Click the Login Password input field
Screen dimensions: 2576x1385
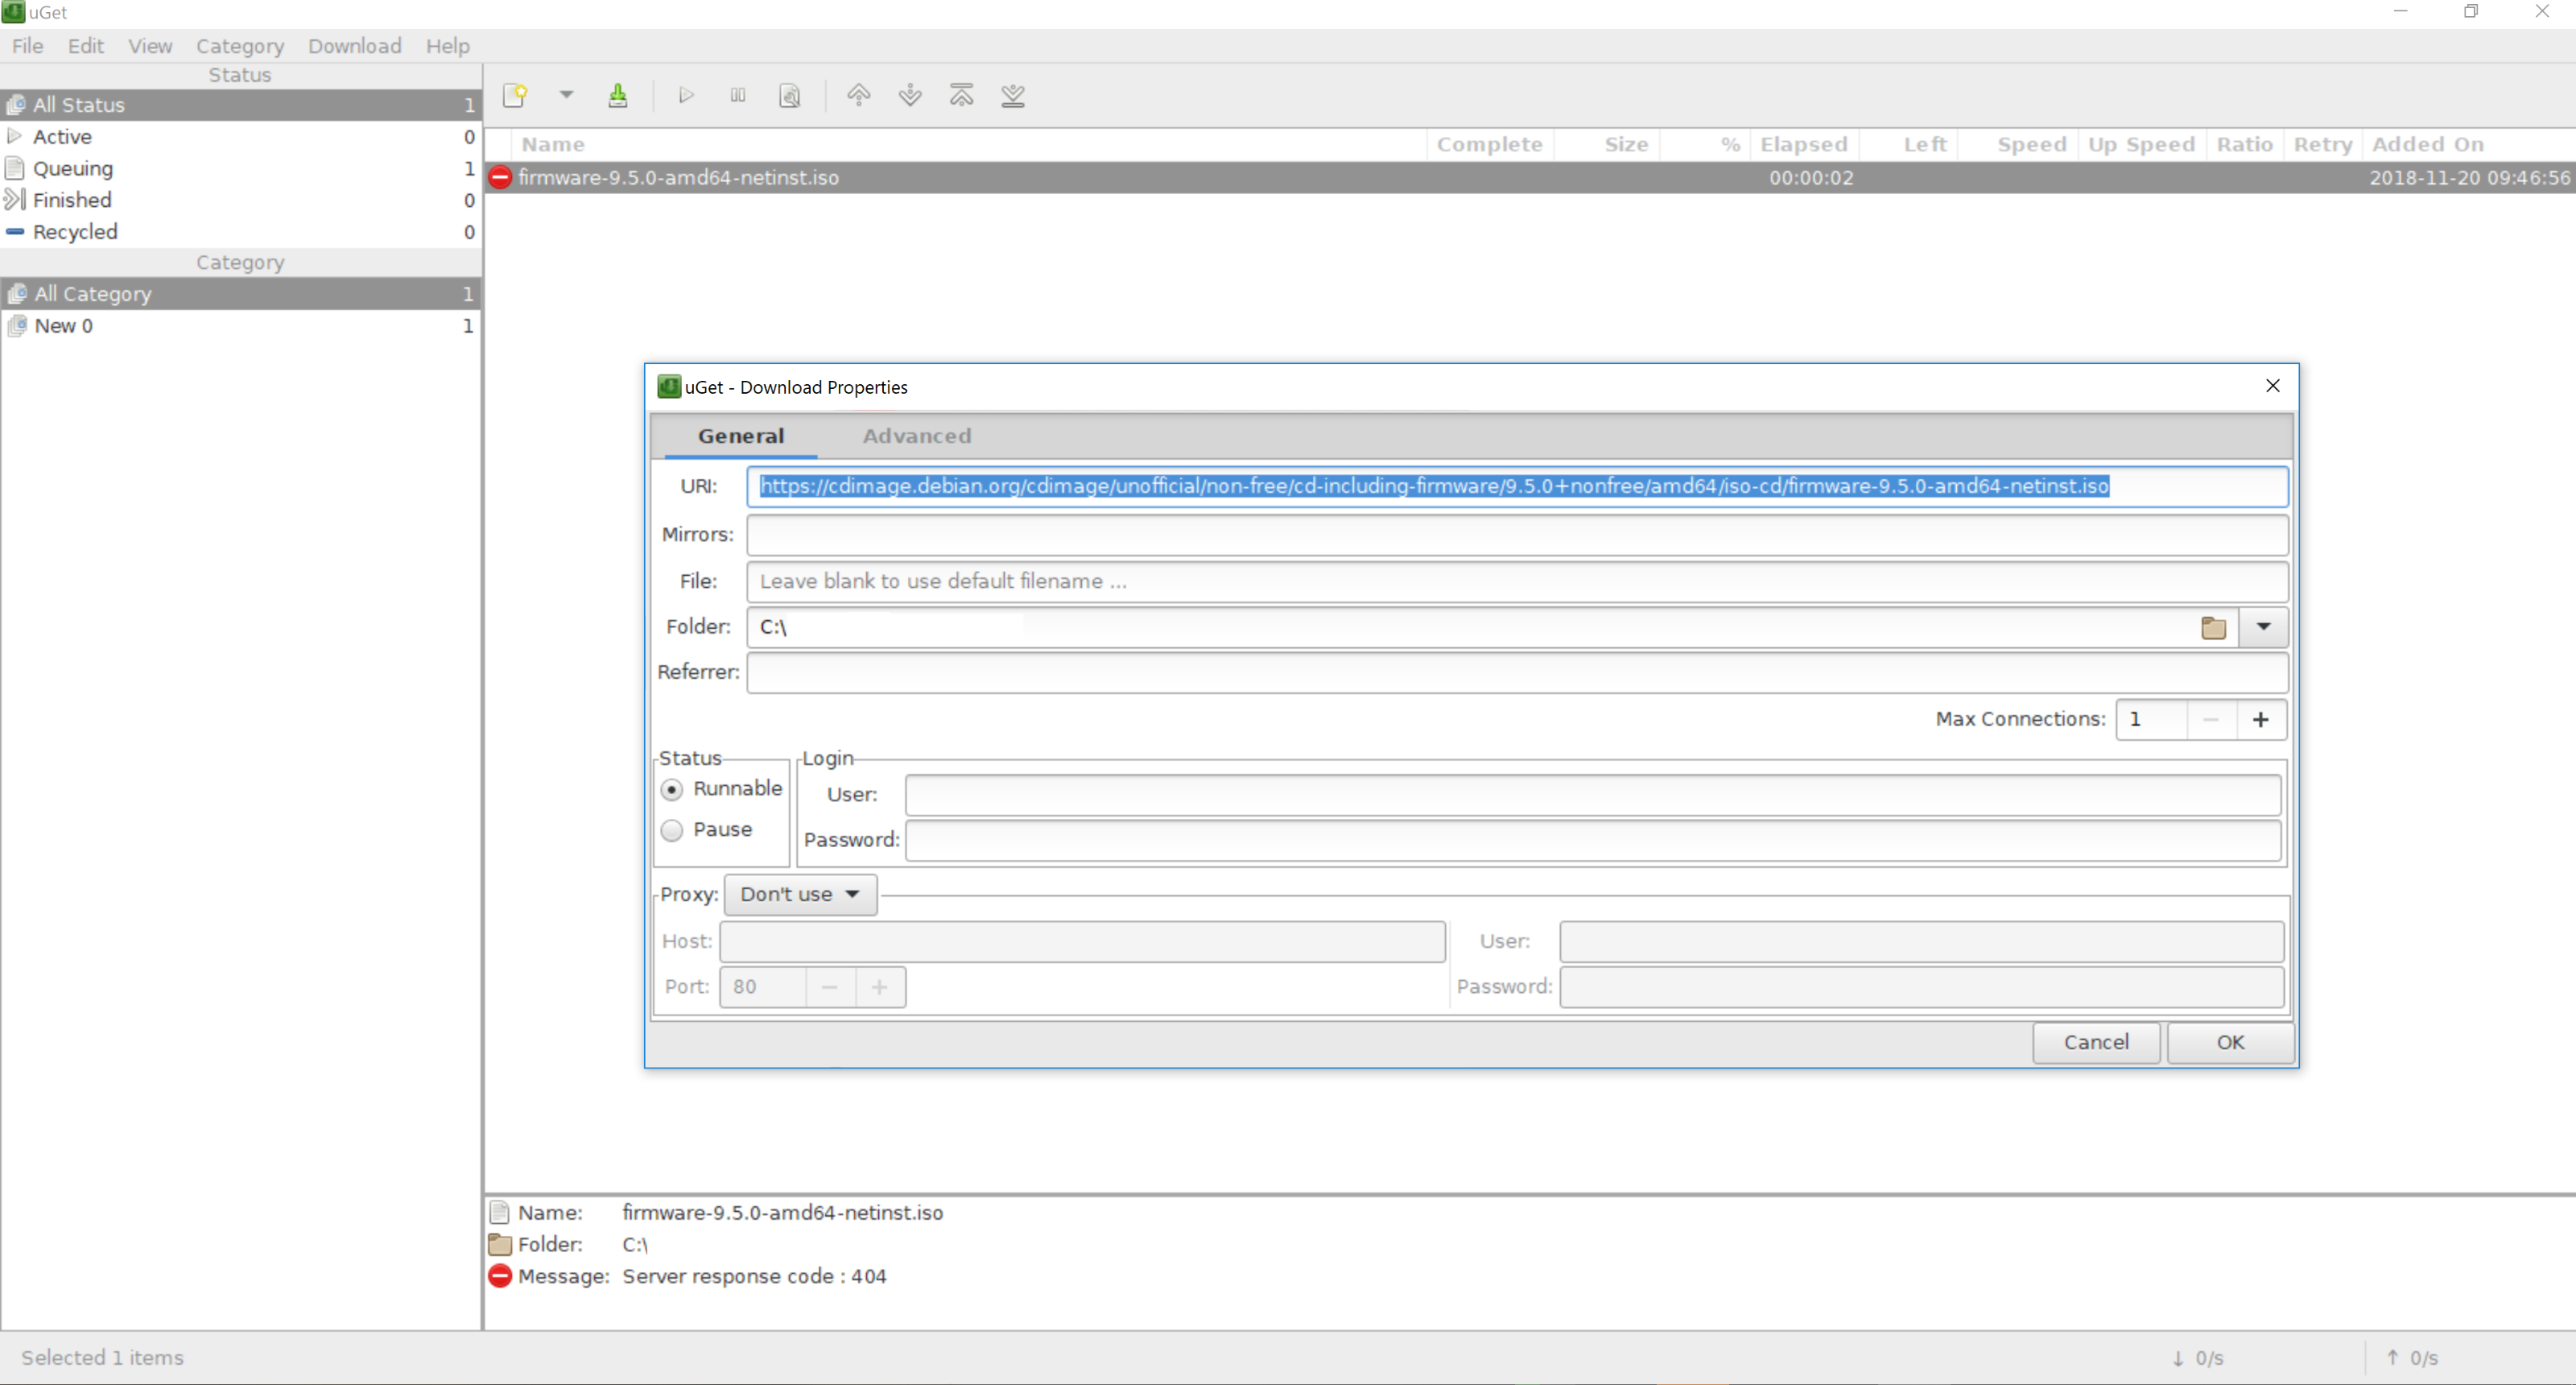(1593, 840)
